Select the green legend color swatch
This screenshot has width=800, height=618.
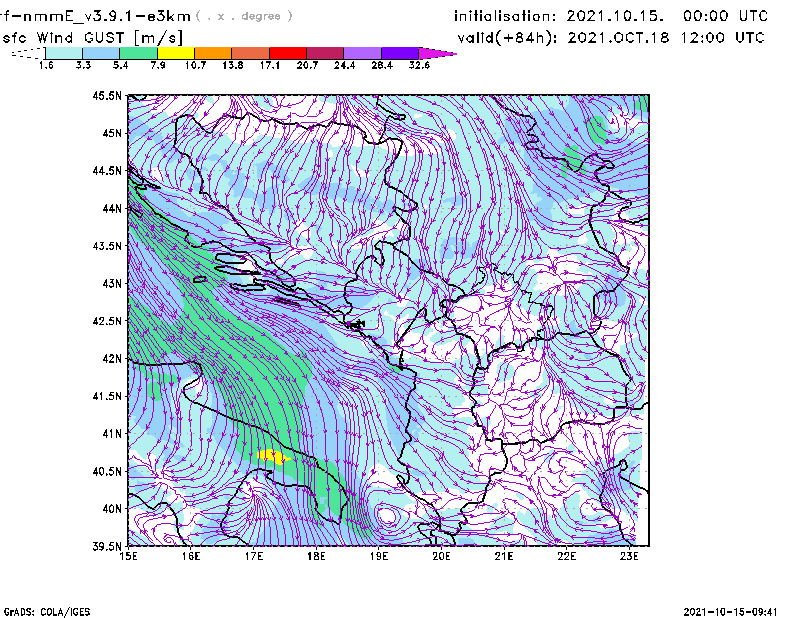[138, 52]
